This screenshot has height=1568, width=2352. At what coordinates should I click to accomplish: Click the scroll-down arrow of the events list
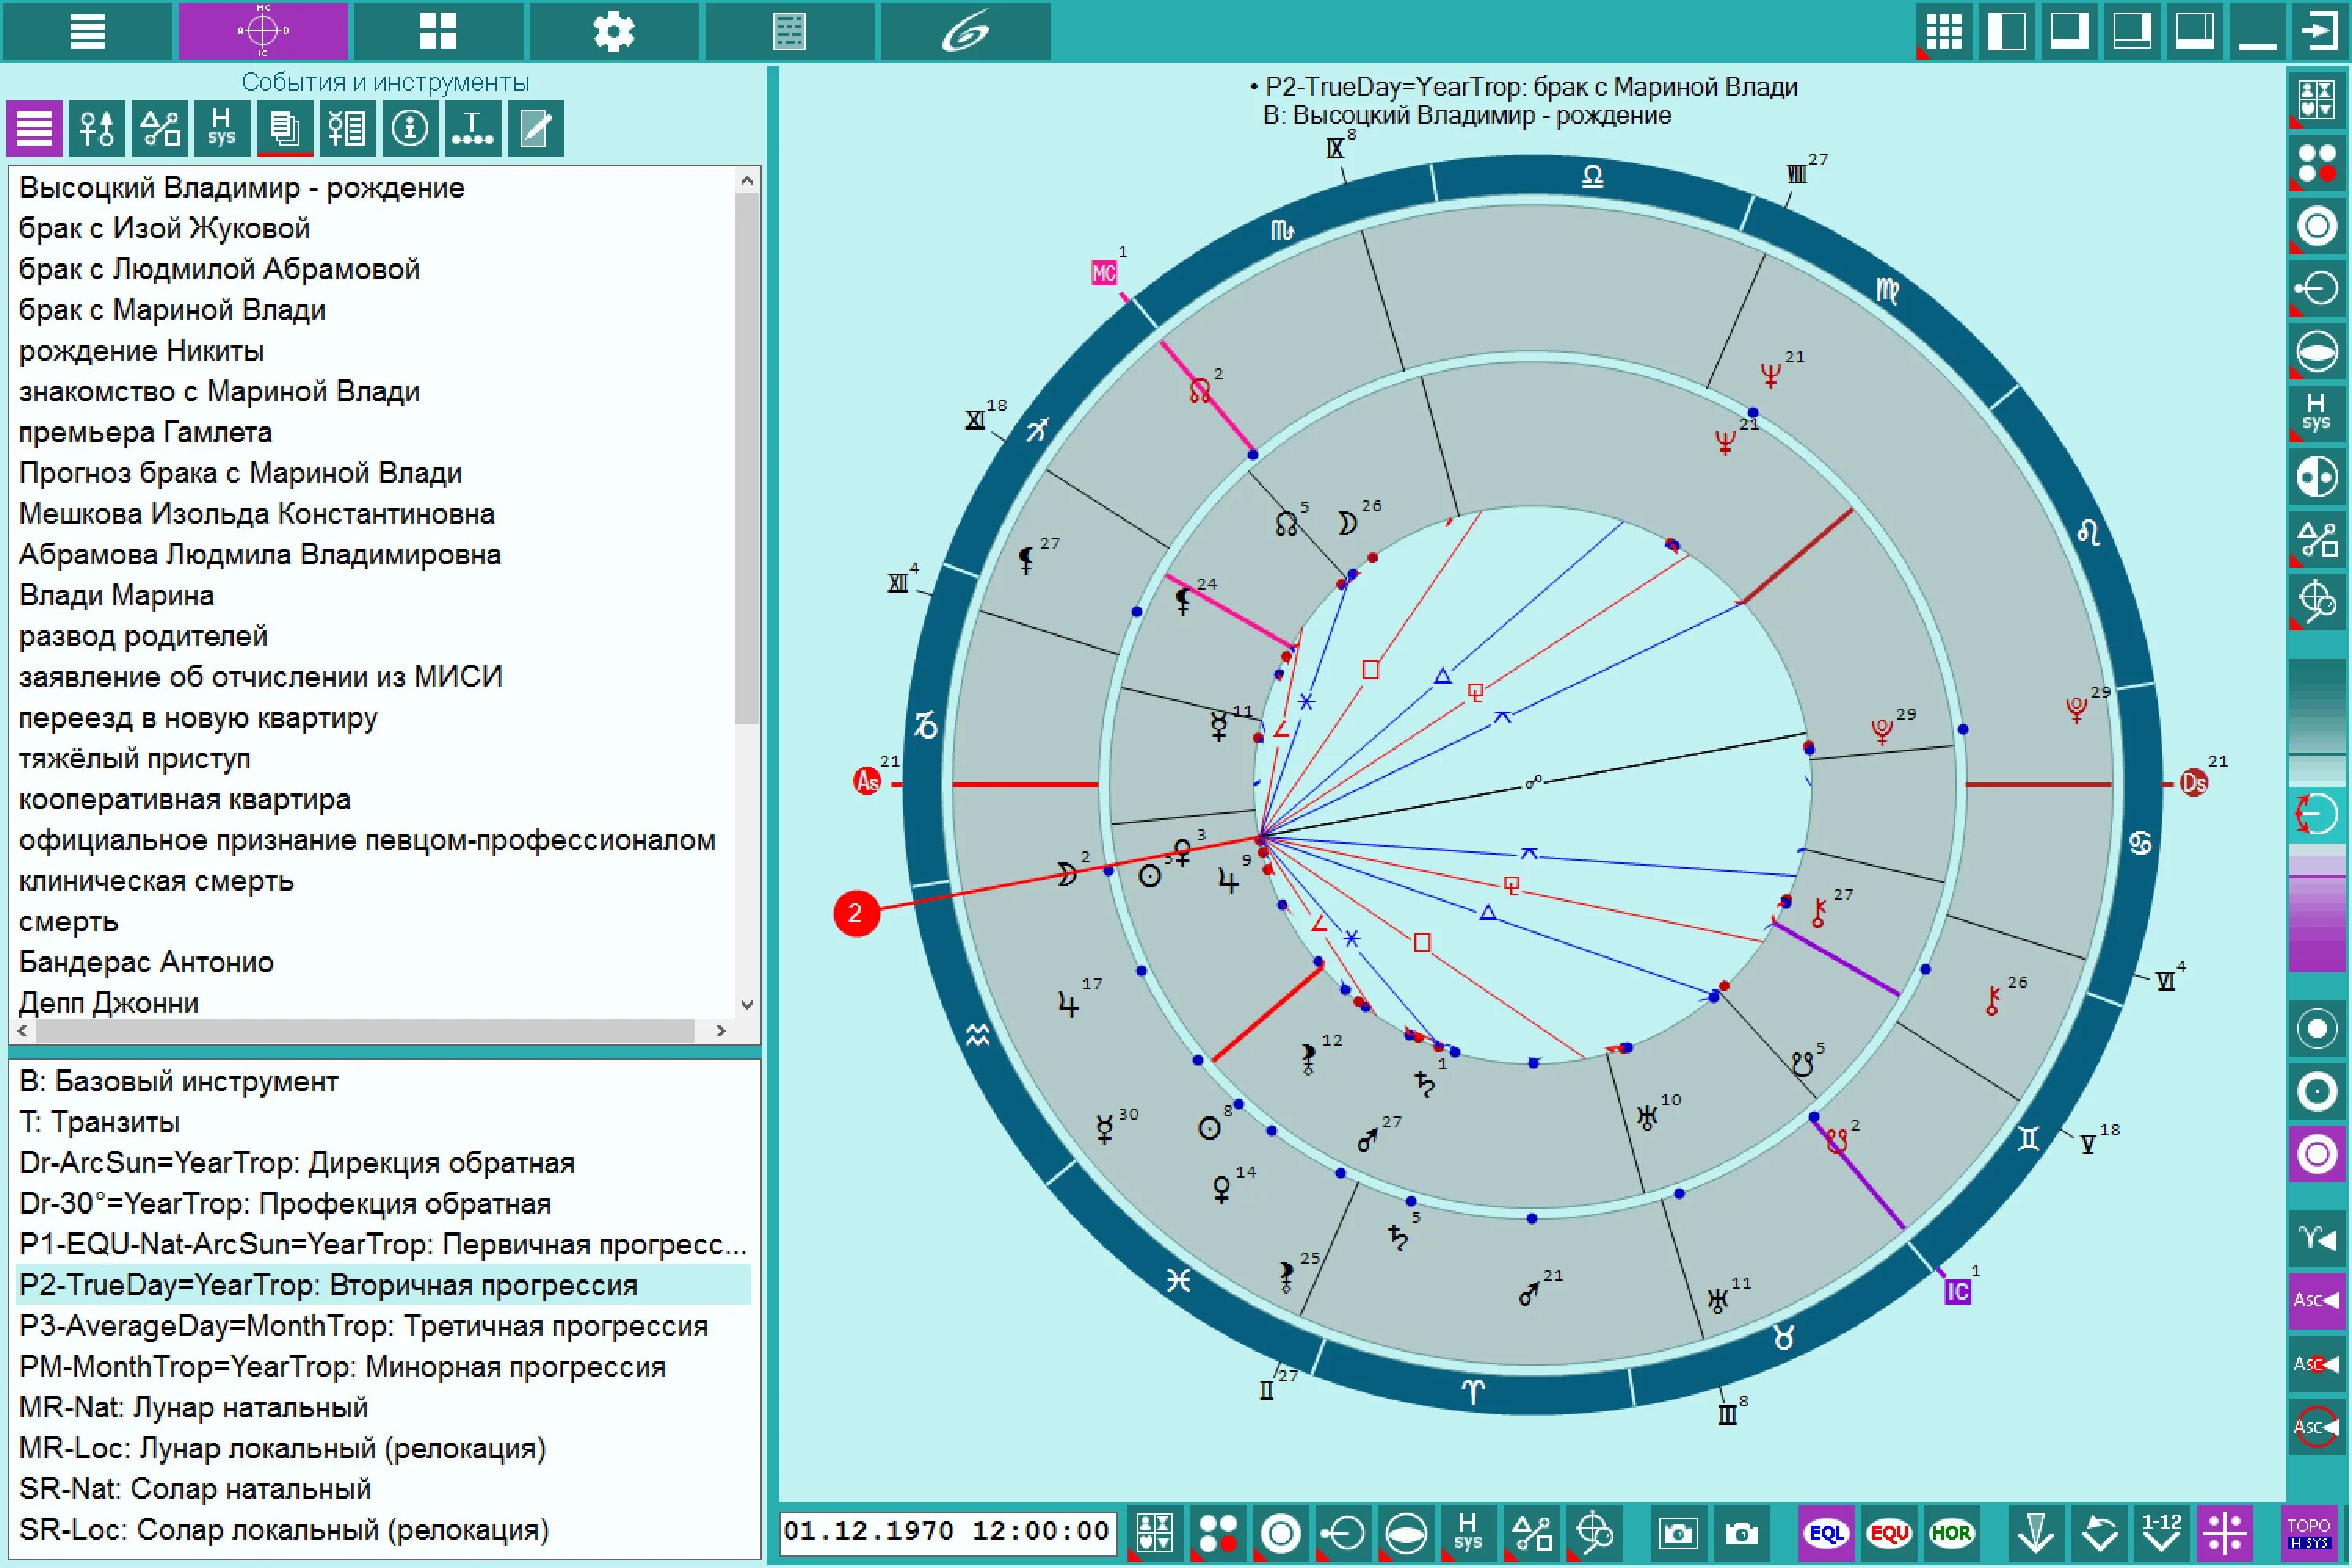click(747, 1004)
